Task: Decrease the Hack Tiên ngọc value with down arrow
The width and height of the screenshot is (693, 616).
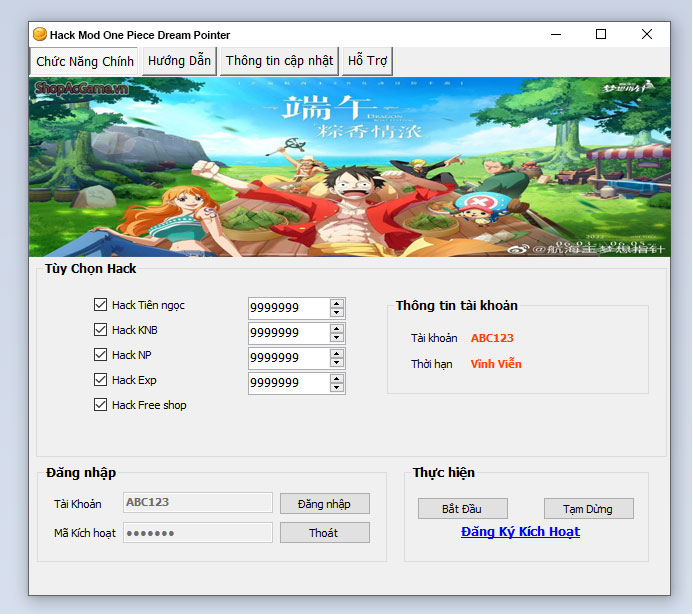Action: pyautogui.click(x=337, y=312)
